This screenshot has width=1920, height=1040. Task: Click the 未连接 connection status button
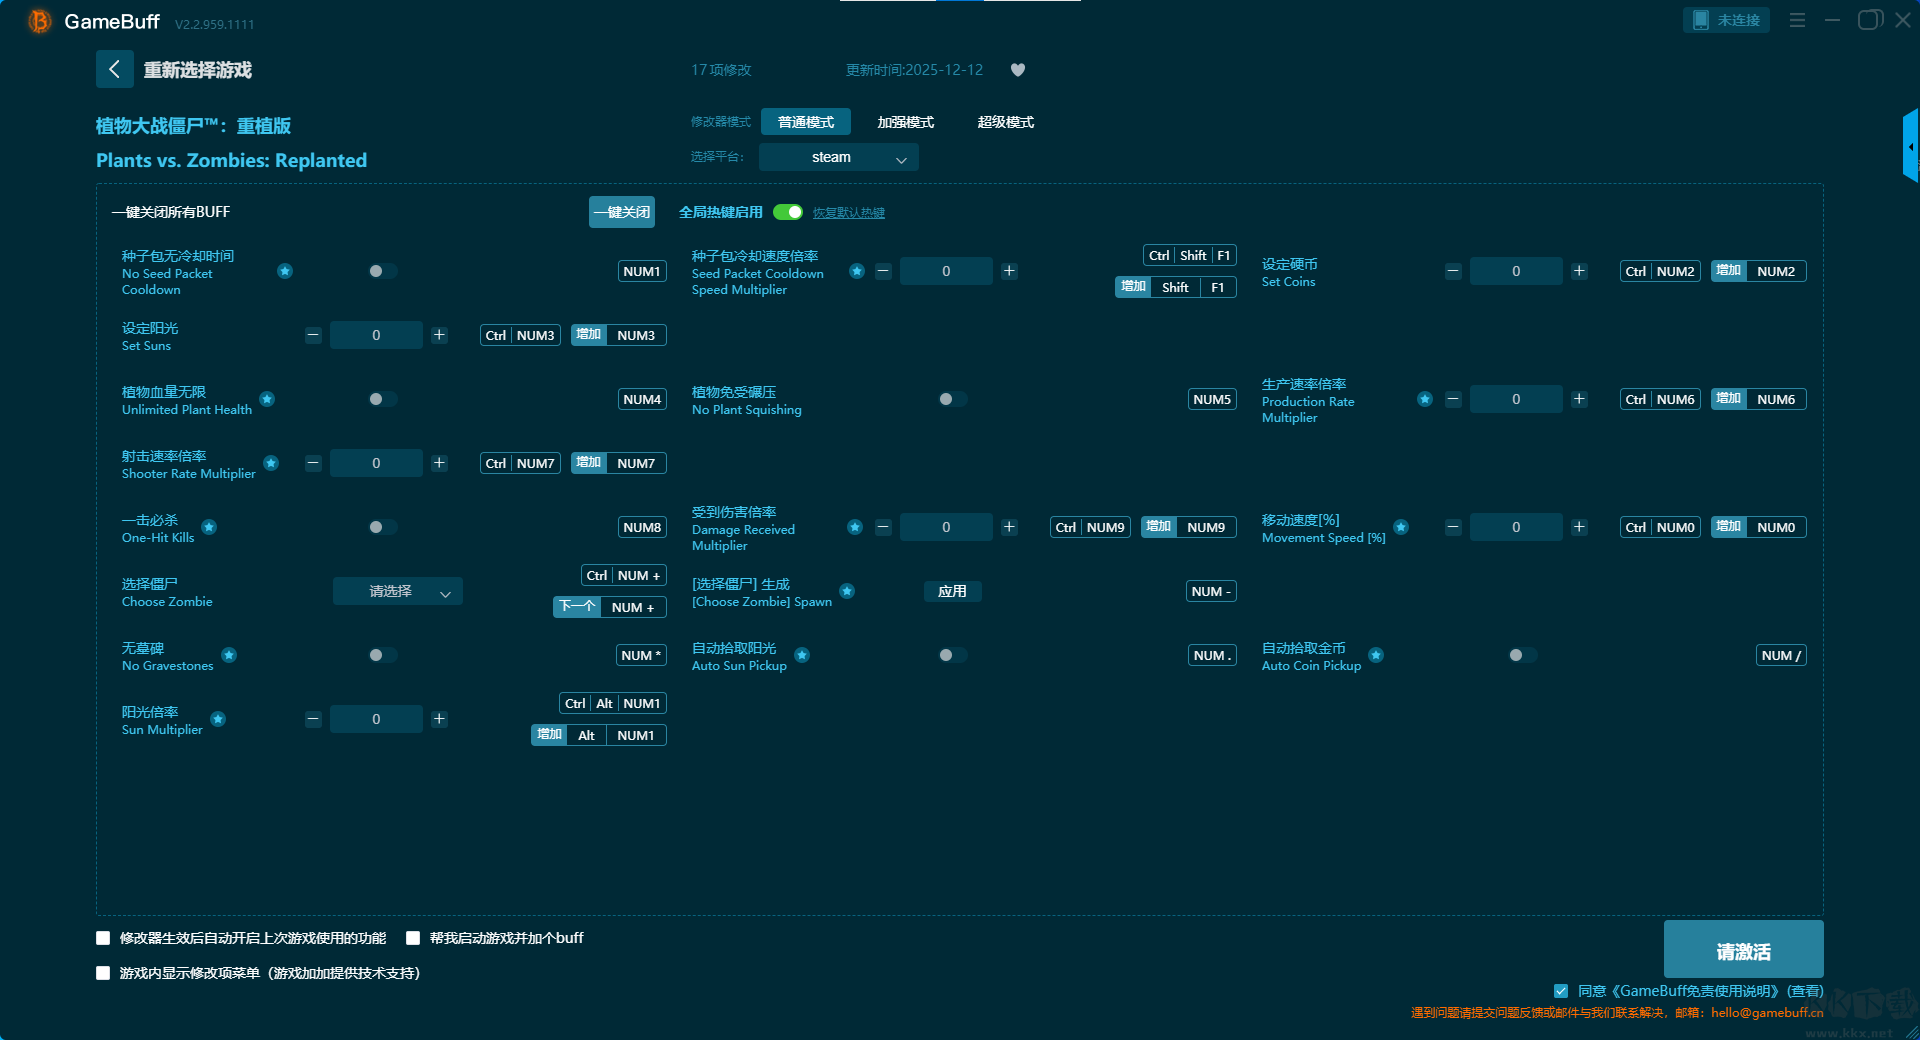pos(1726,20)
